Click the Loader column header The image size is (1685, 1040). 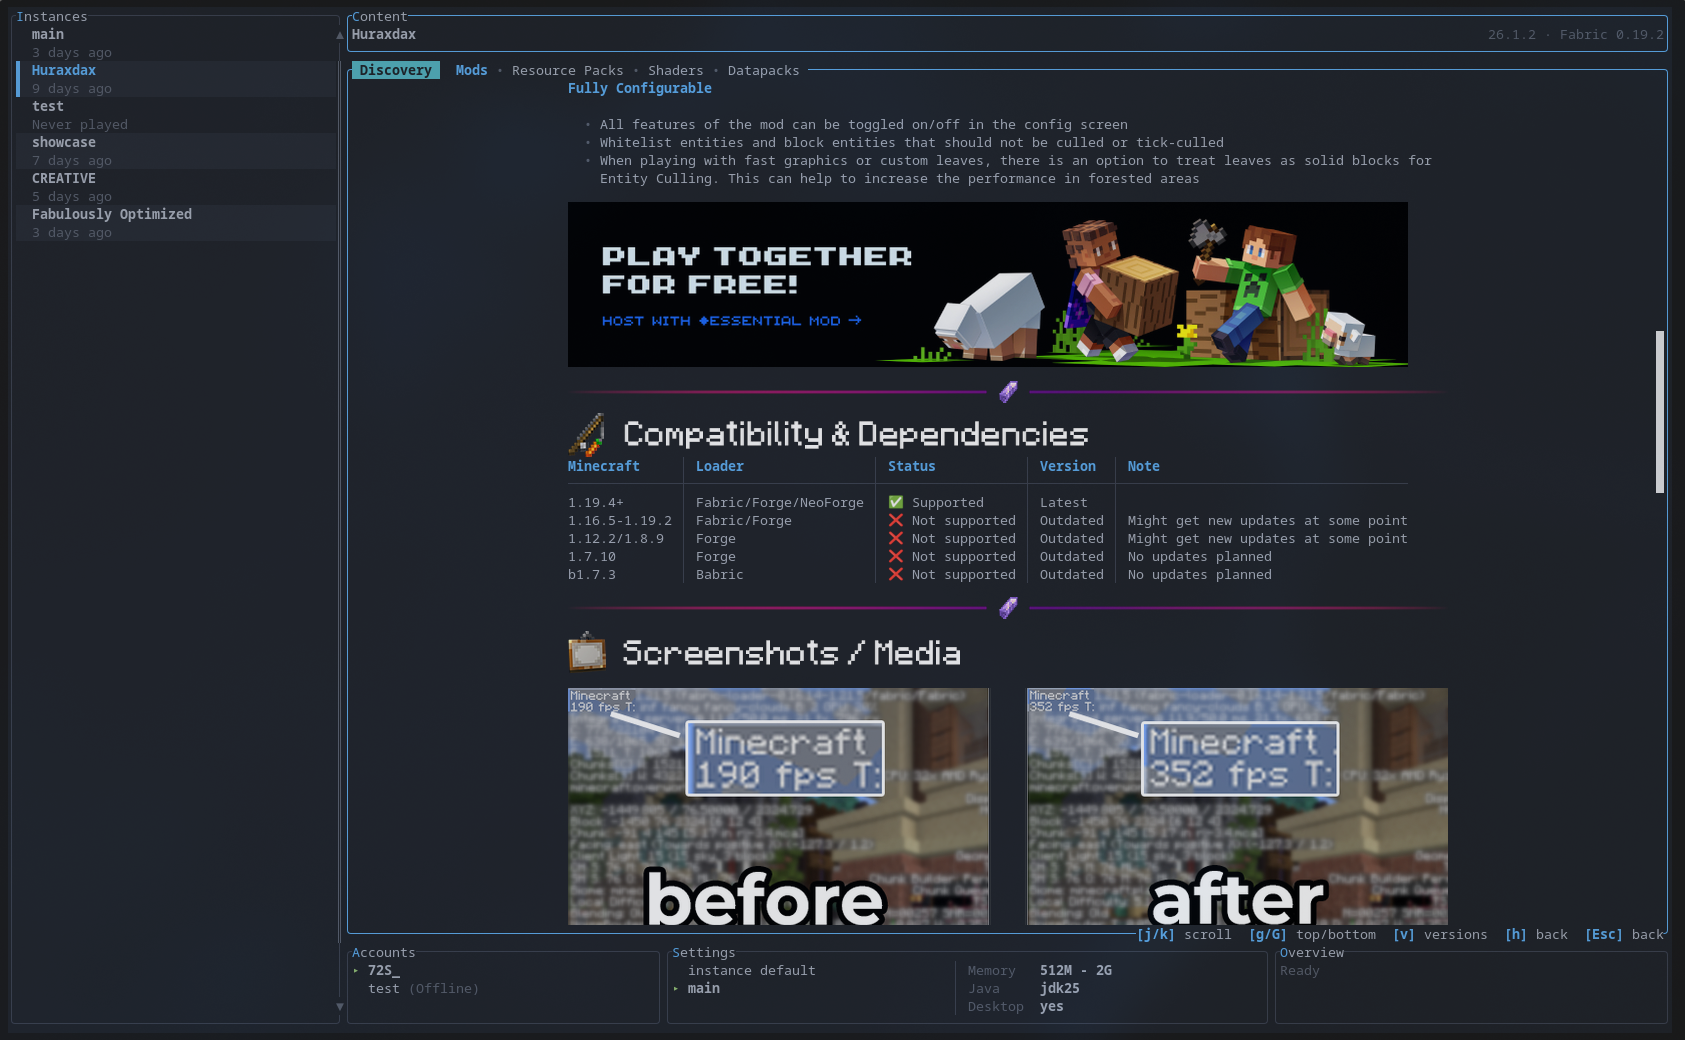[720, 466]
